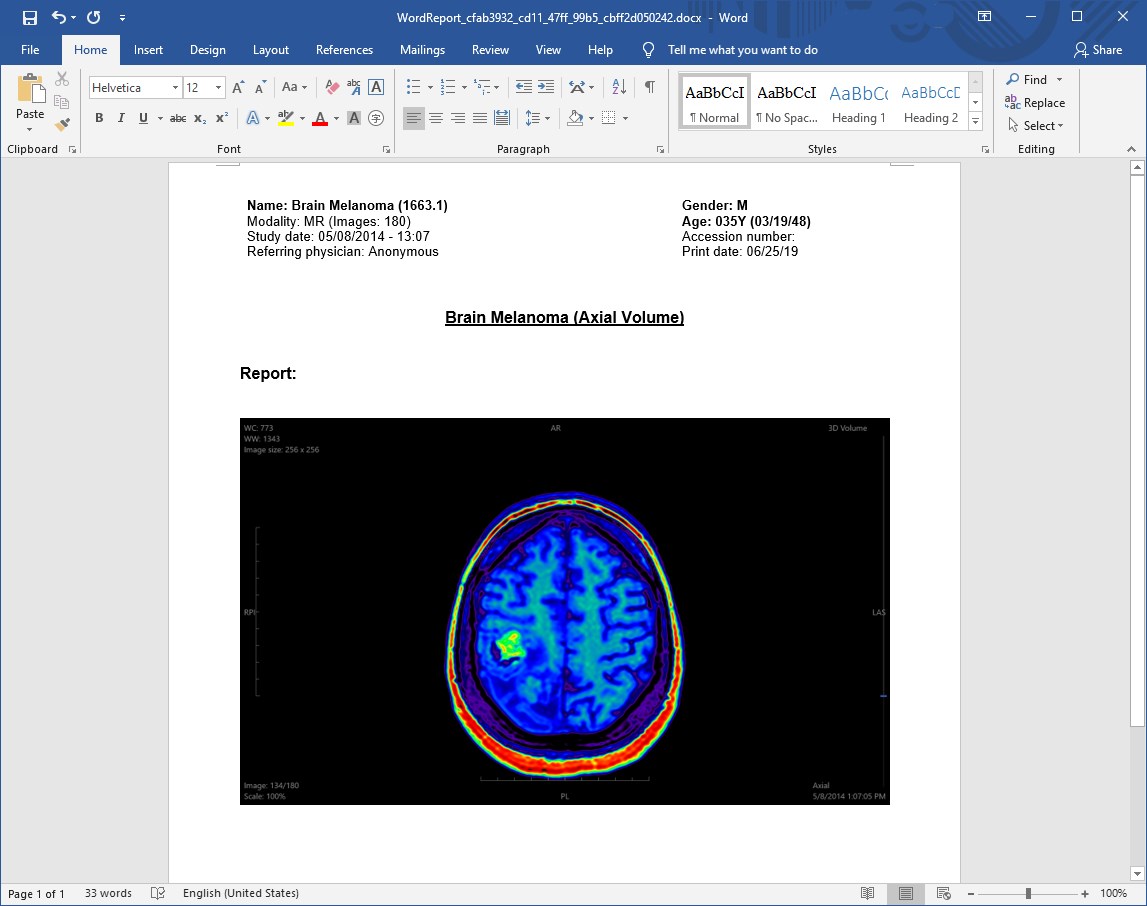
Task: Click the Sort A-Z icon
Action: (619, 87)
